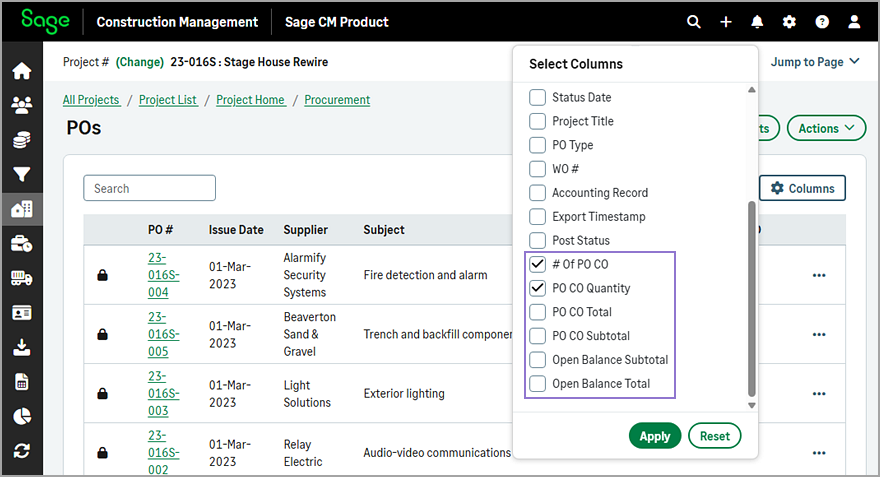Click the column list scrollbar thumb
Viewport: 880px width, 477px height.
click(751, 299)
